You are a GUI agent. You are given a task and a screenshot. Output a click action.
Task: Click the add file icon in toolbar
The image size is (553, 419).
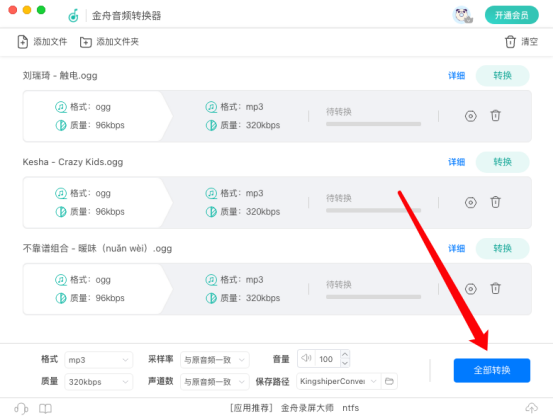pyautogui.click(x=23, y=42)
